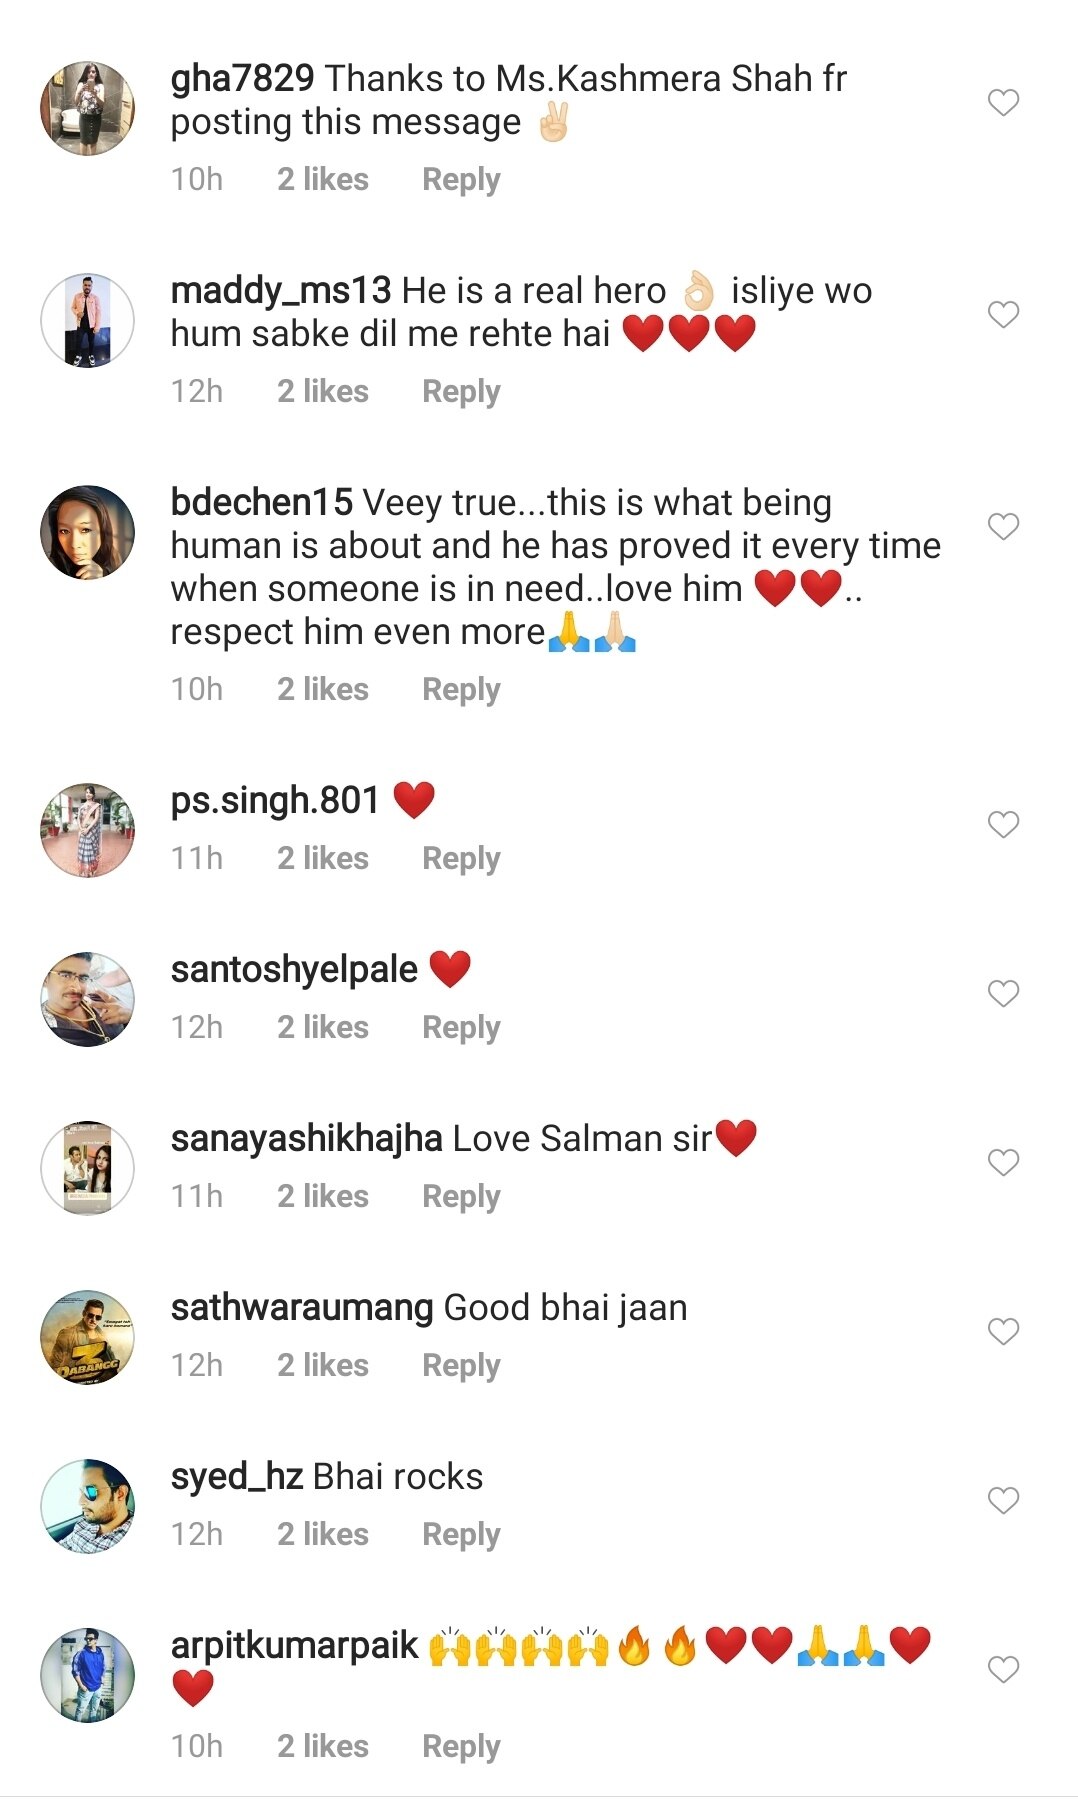Tap heart on bdechen15's comment
This screenshot has height=1802, width=1078.
point(1003,527)
